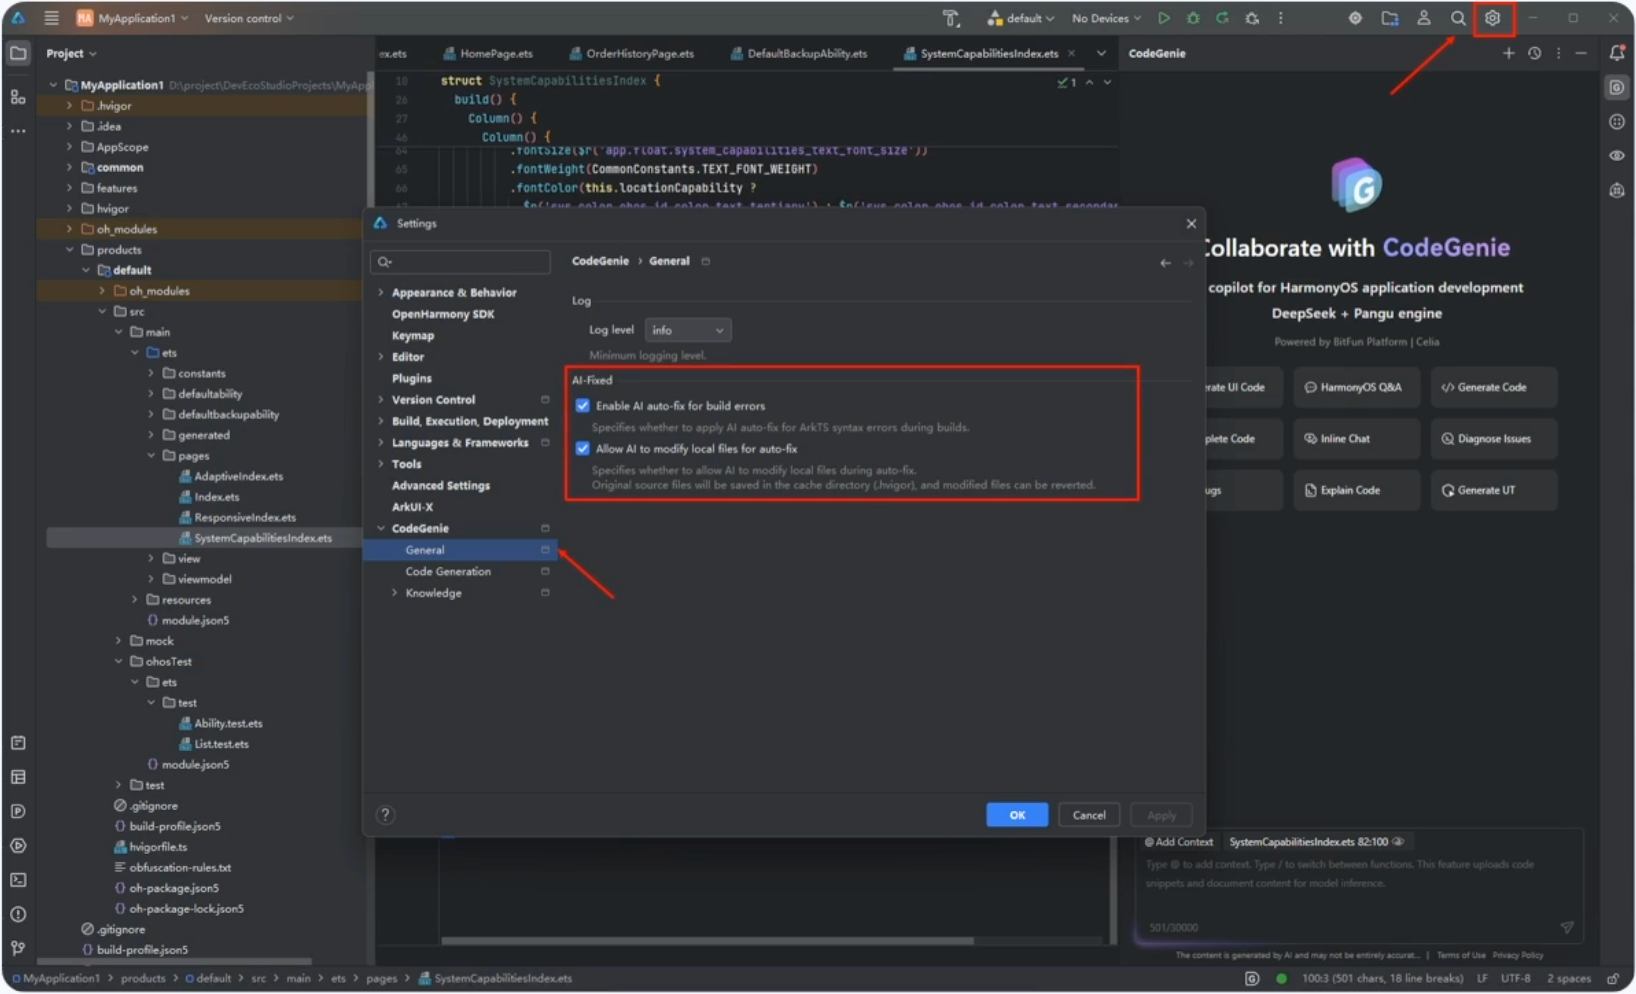This screenshot has width=1636, height=994.
Task: Click the editor horizontal scrollbar
Action: pos(707,941)
